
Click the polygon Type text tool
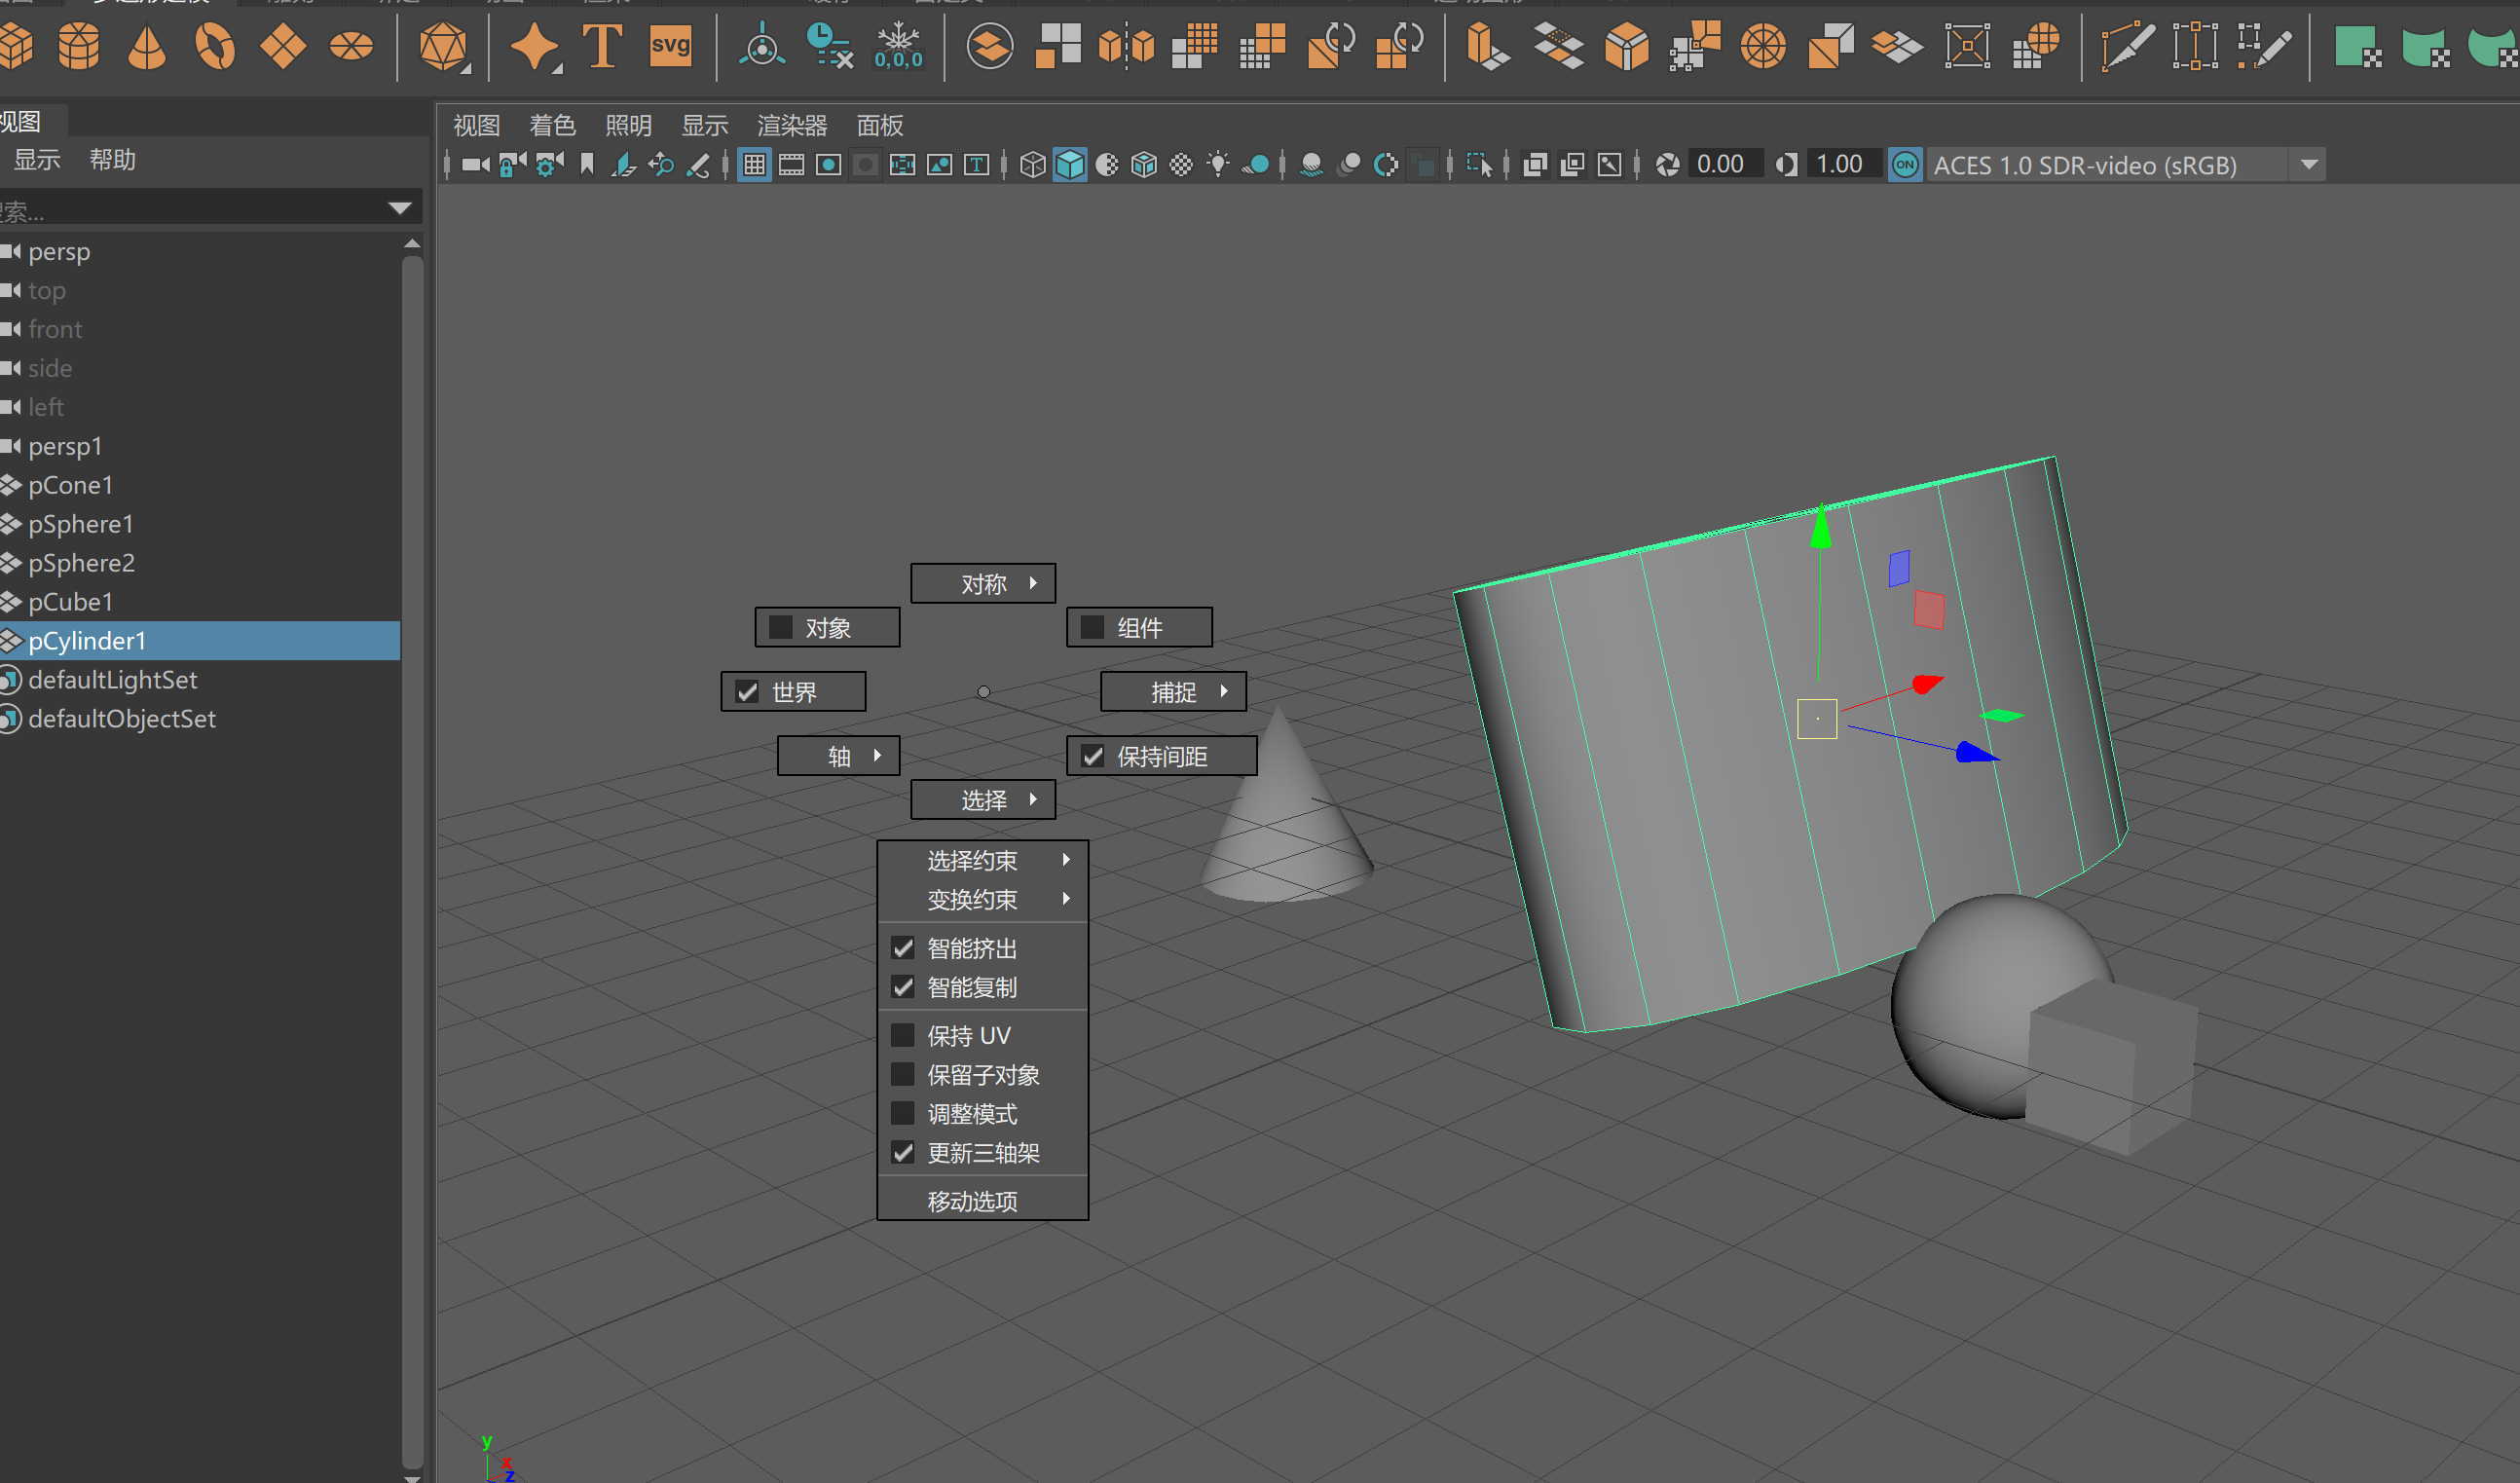point(602,46)
